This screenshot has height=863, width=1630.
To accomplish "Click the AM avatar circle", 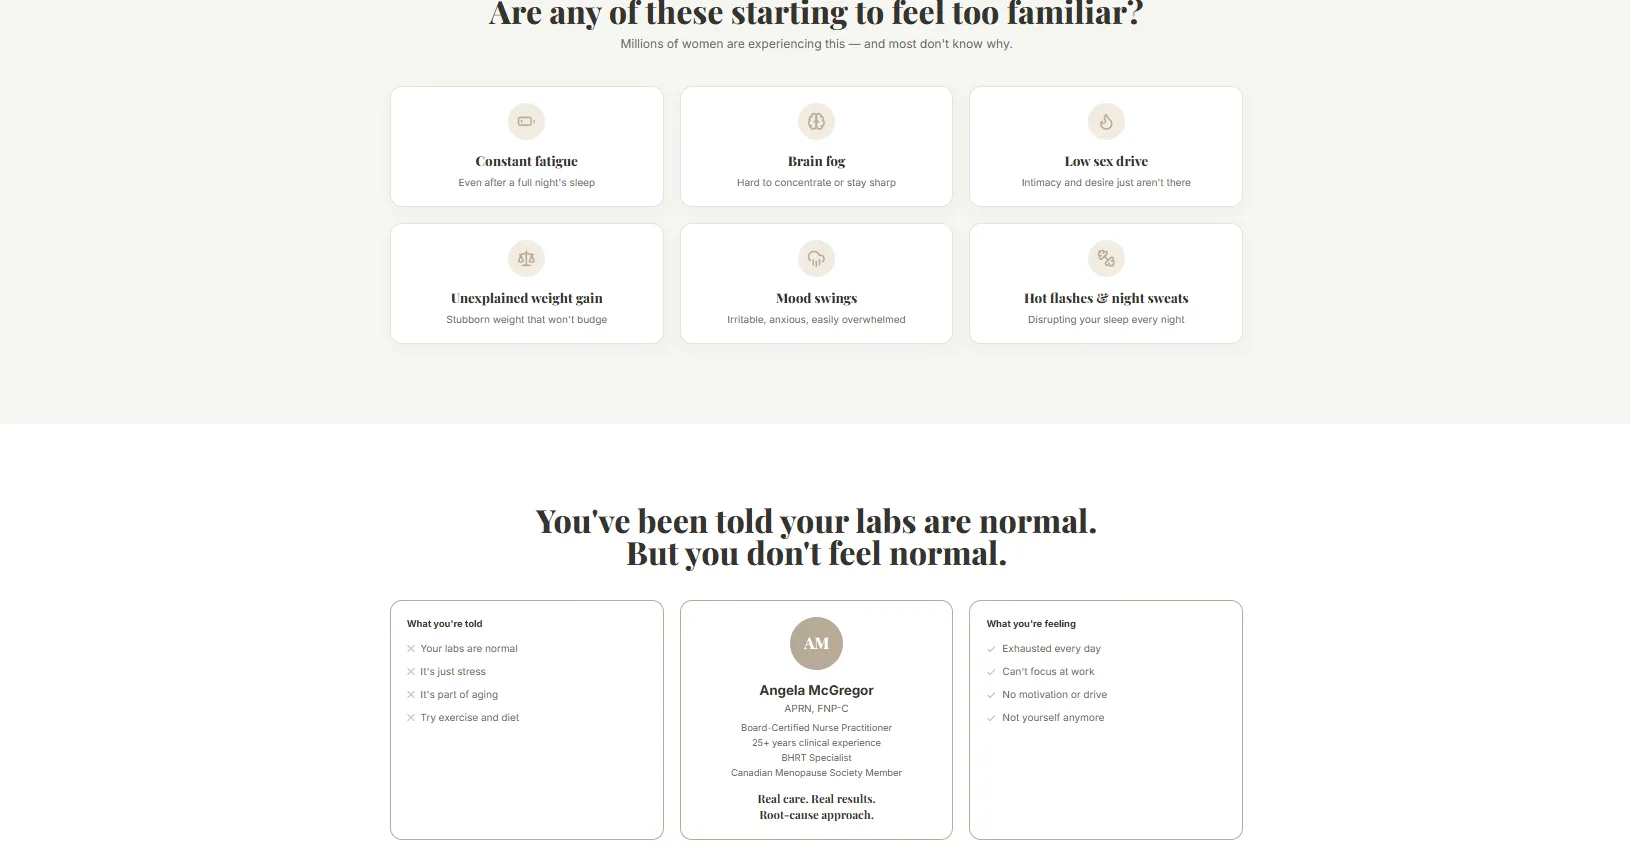I will [816, 643].
